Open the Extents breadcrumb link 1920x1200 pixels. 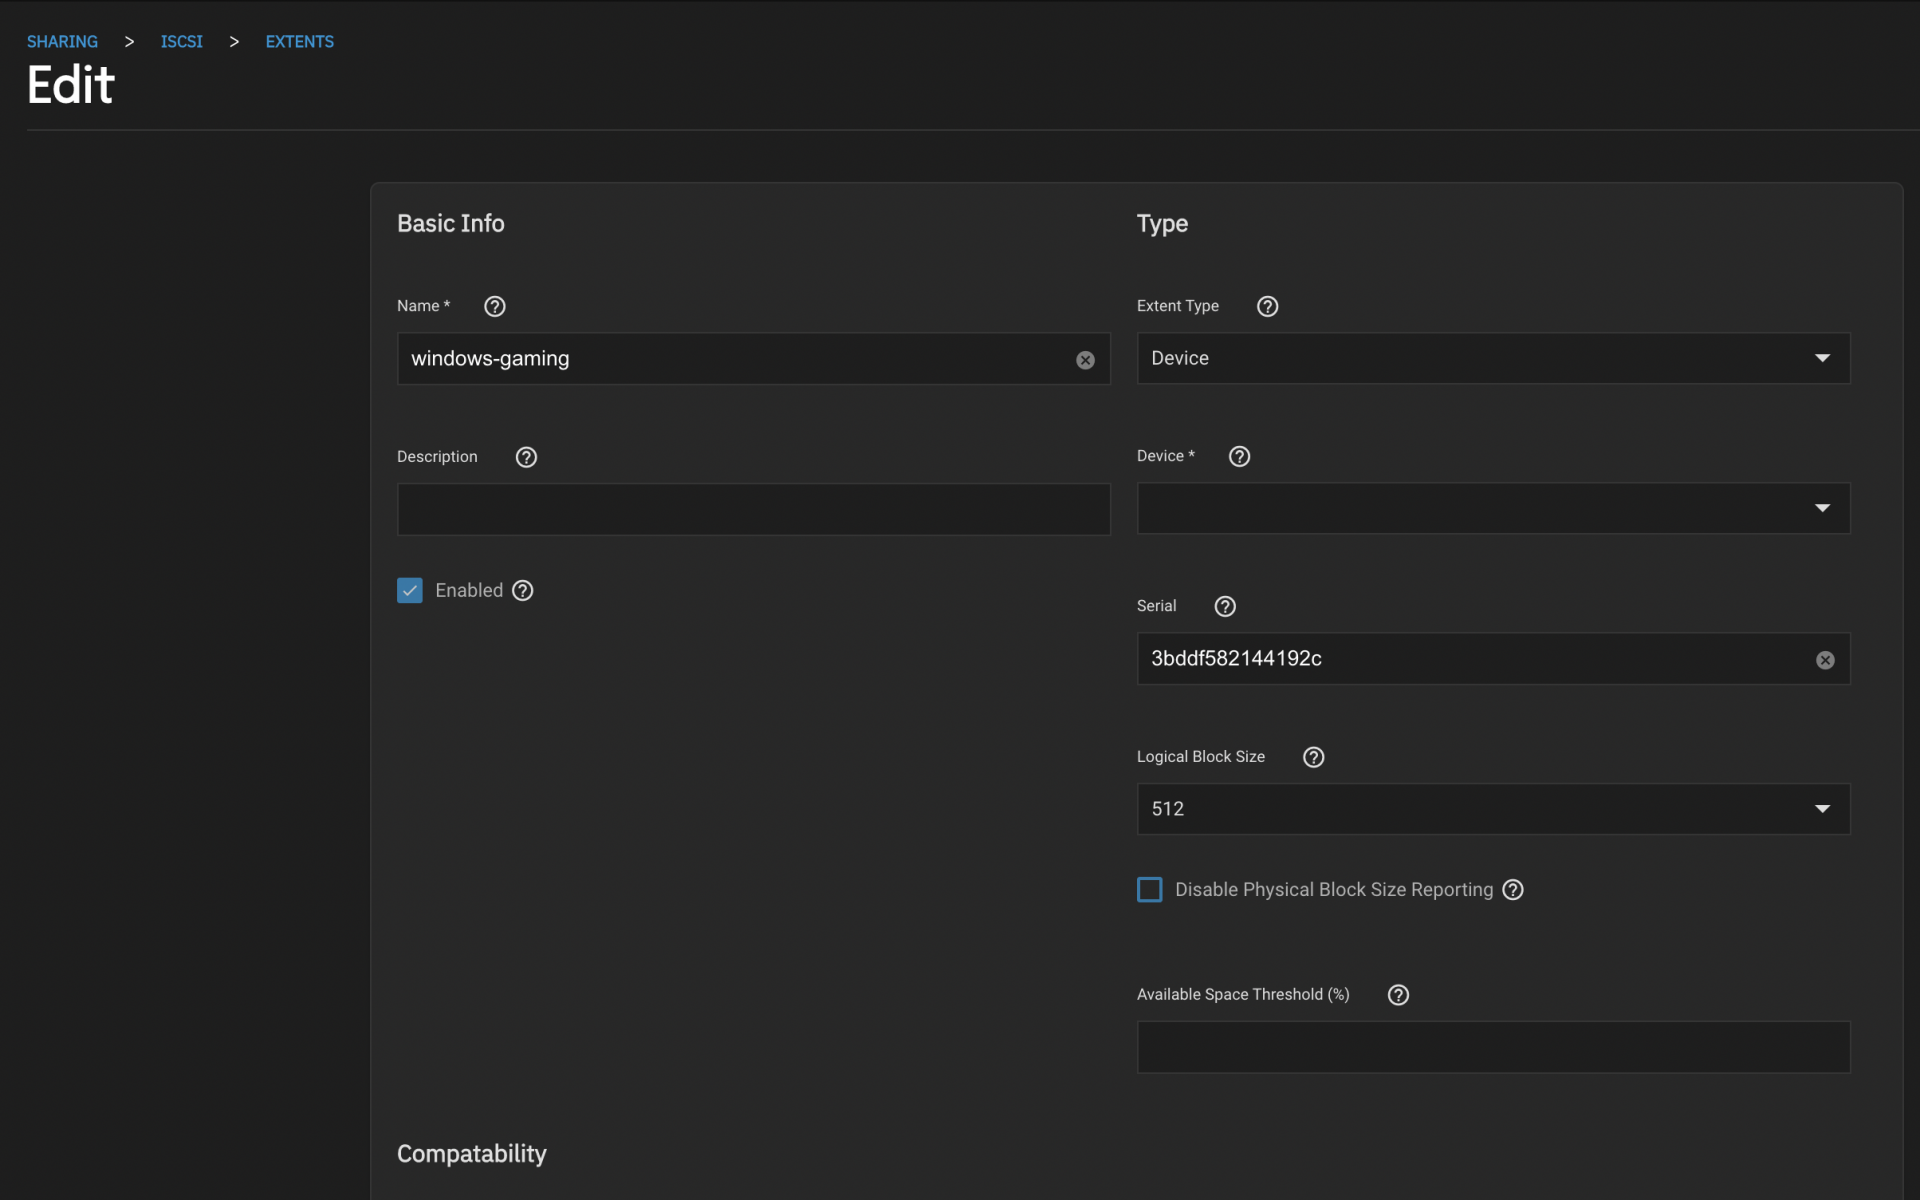[299, 42]
